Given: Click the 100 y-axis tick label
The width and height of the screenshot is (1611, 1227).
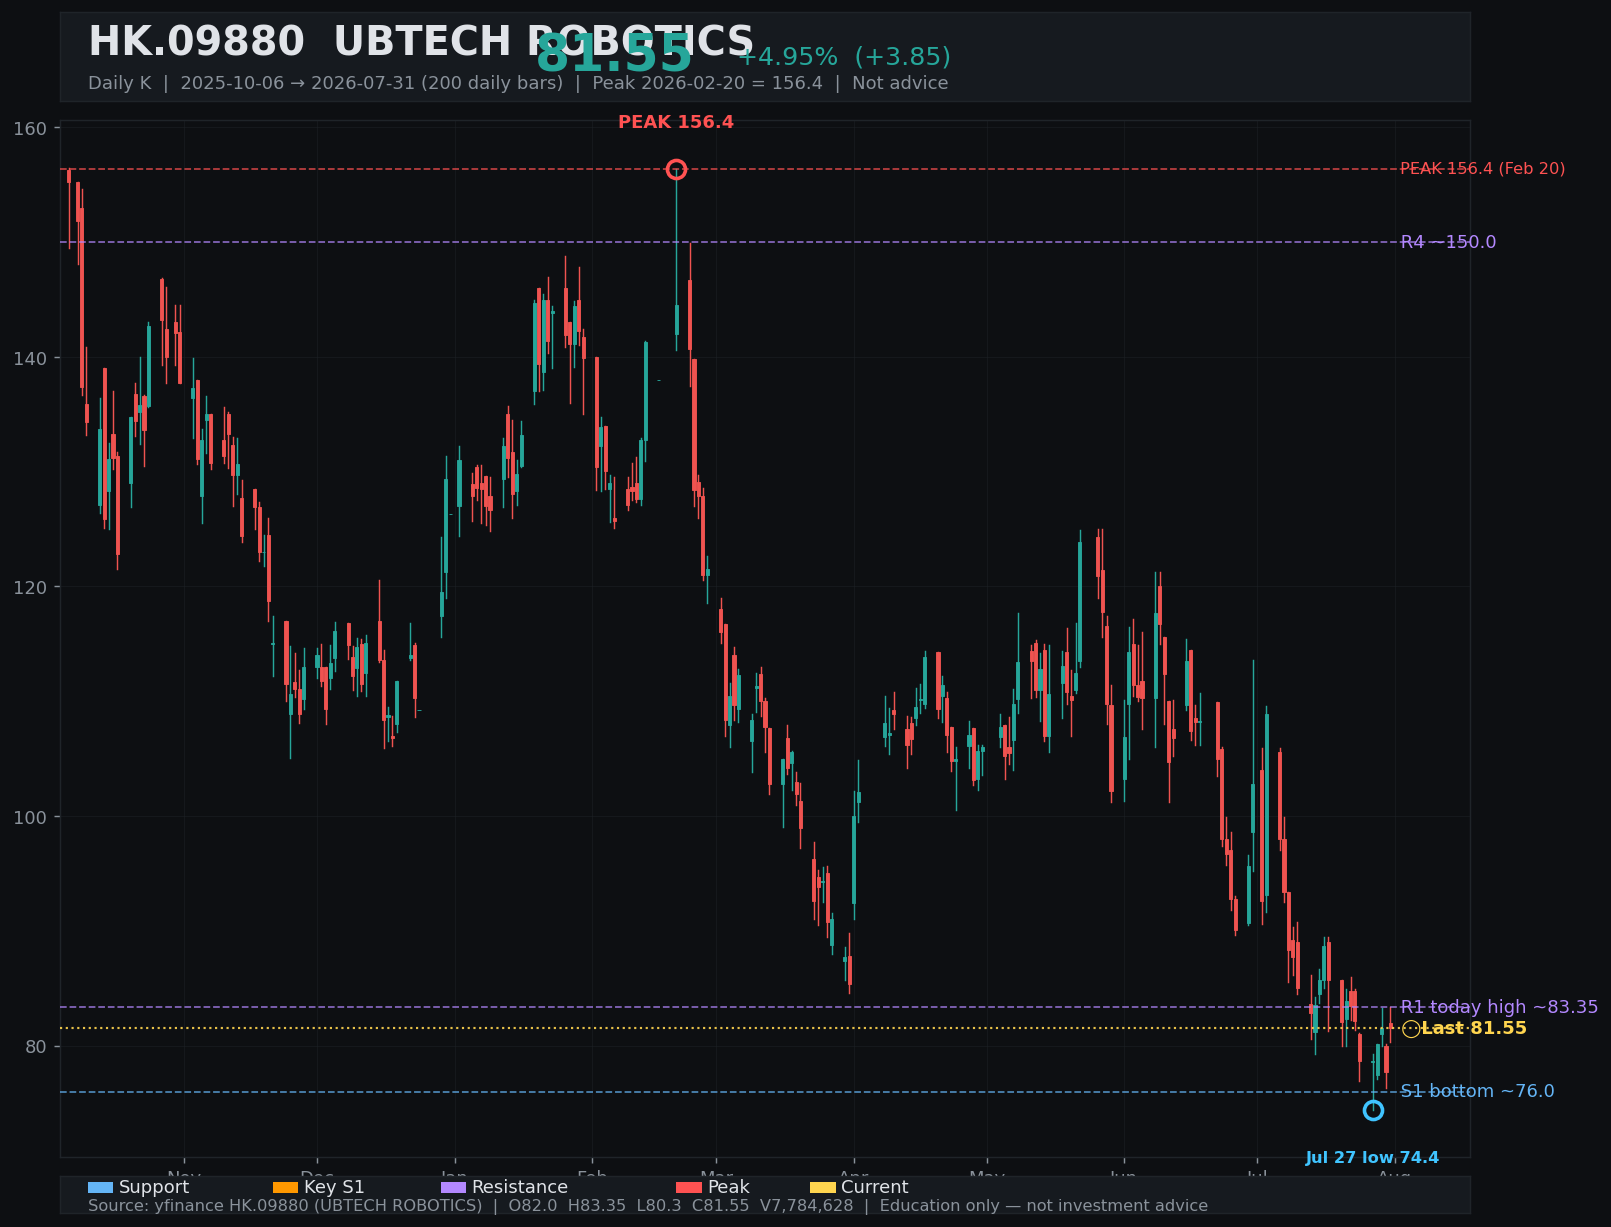Looking at the screenshot, I should 31,817.
